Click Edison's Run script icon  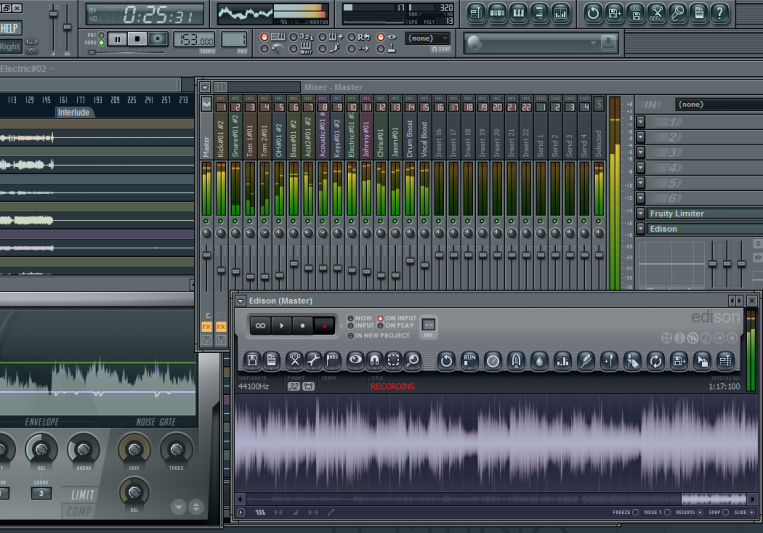(469, 361)
